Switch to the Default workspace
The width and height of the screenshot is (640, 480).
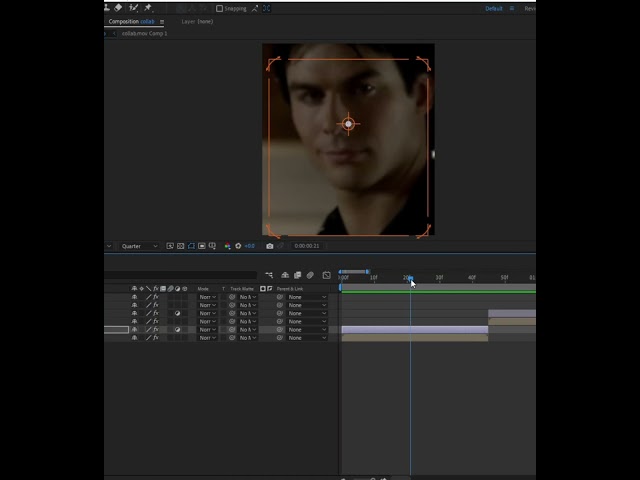point(493,9)
